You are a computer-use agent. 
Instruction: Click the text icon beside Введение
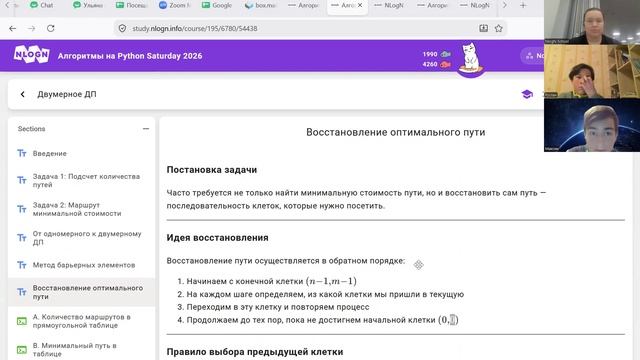click(22, 153)
